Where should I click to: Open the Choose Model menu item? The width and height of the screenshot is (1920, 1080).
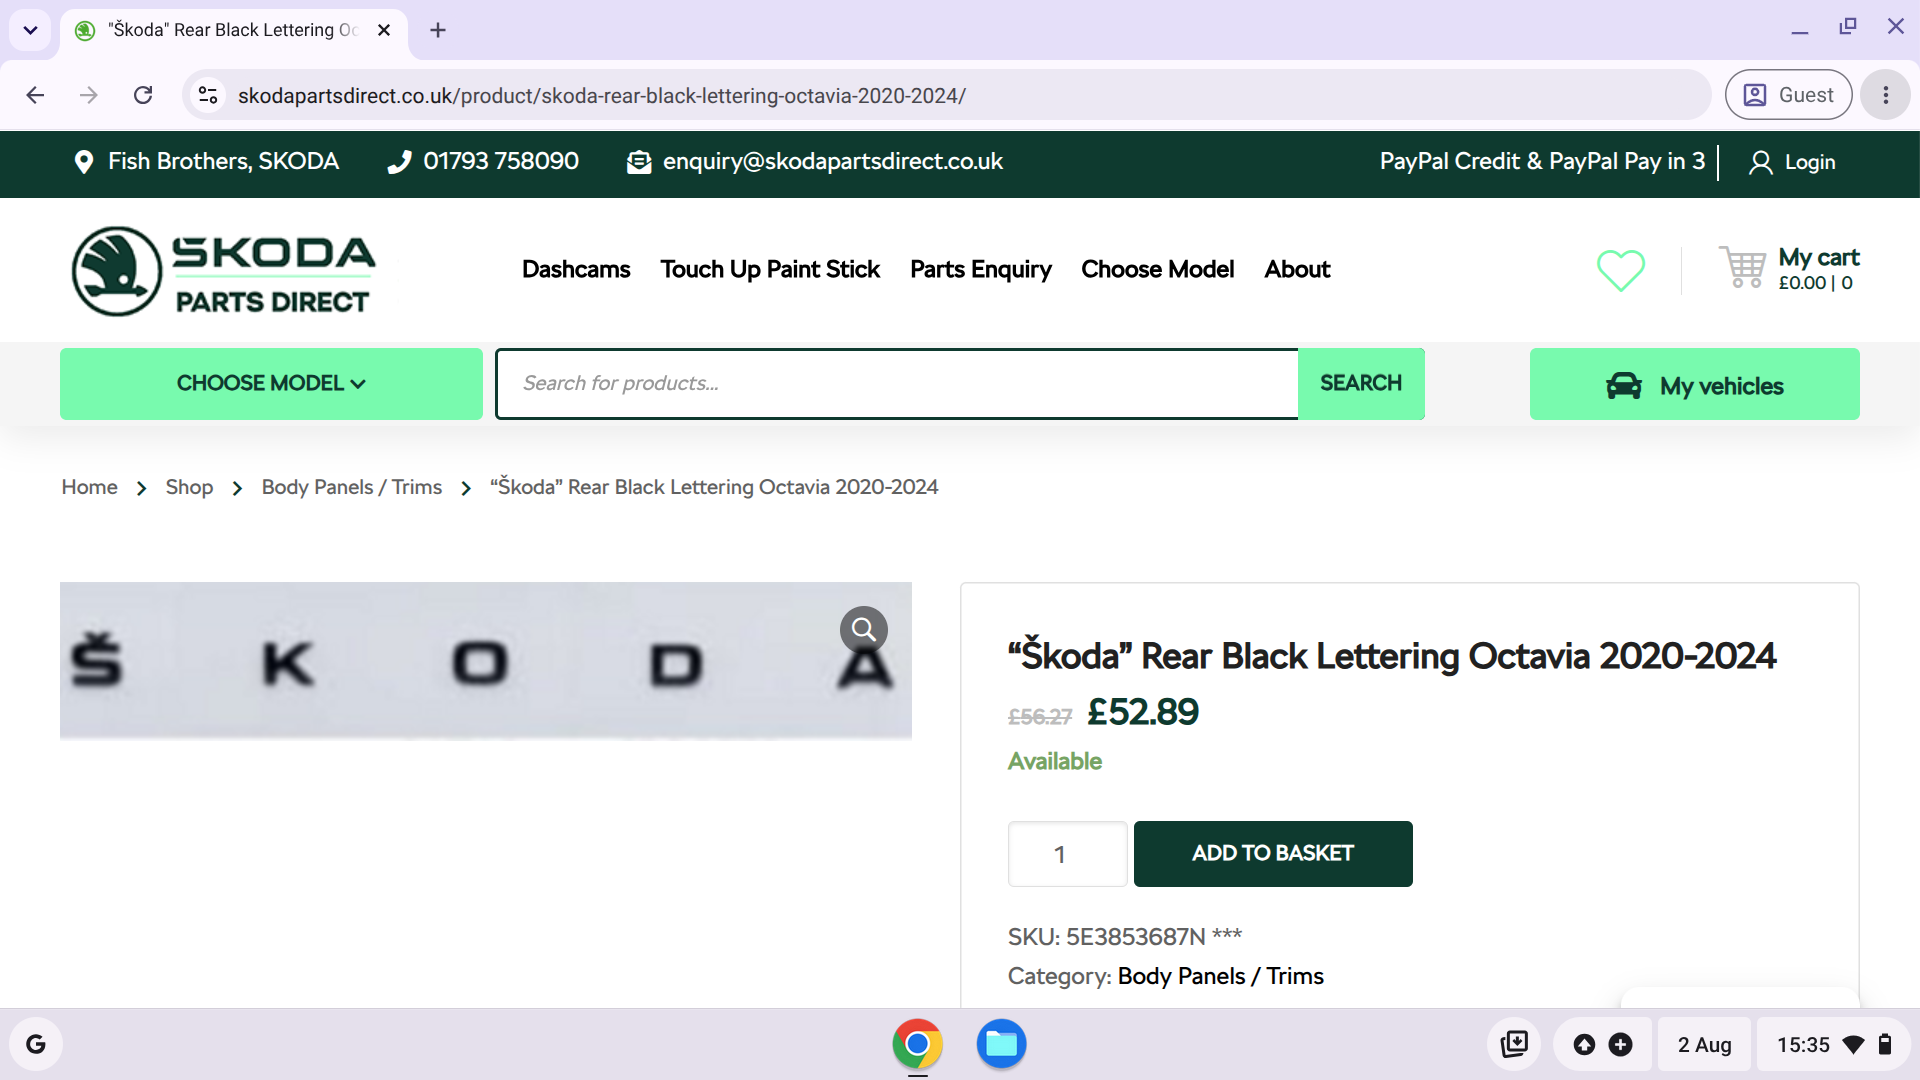point(1157,269)
